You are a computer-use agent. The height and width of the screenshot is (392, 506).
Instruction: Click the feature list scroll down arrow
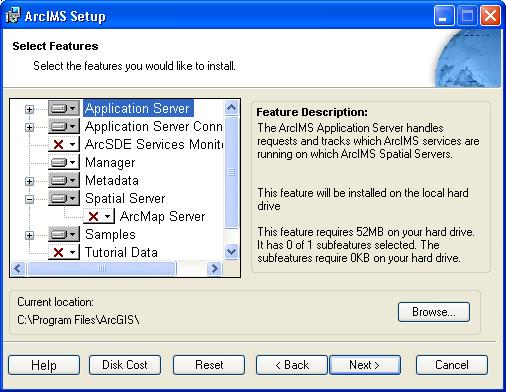231,251
